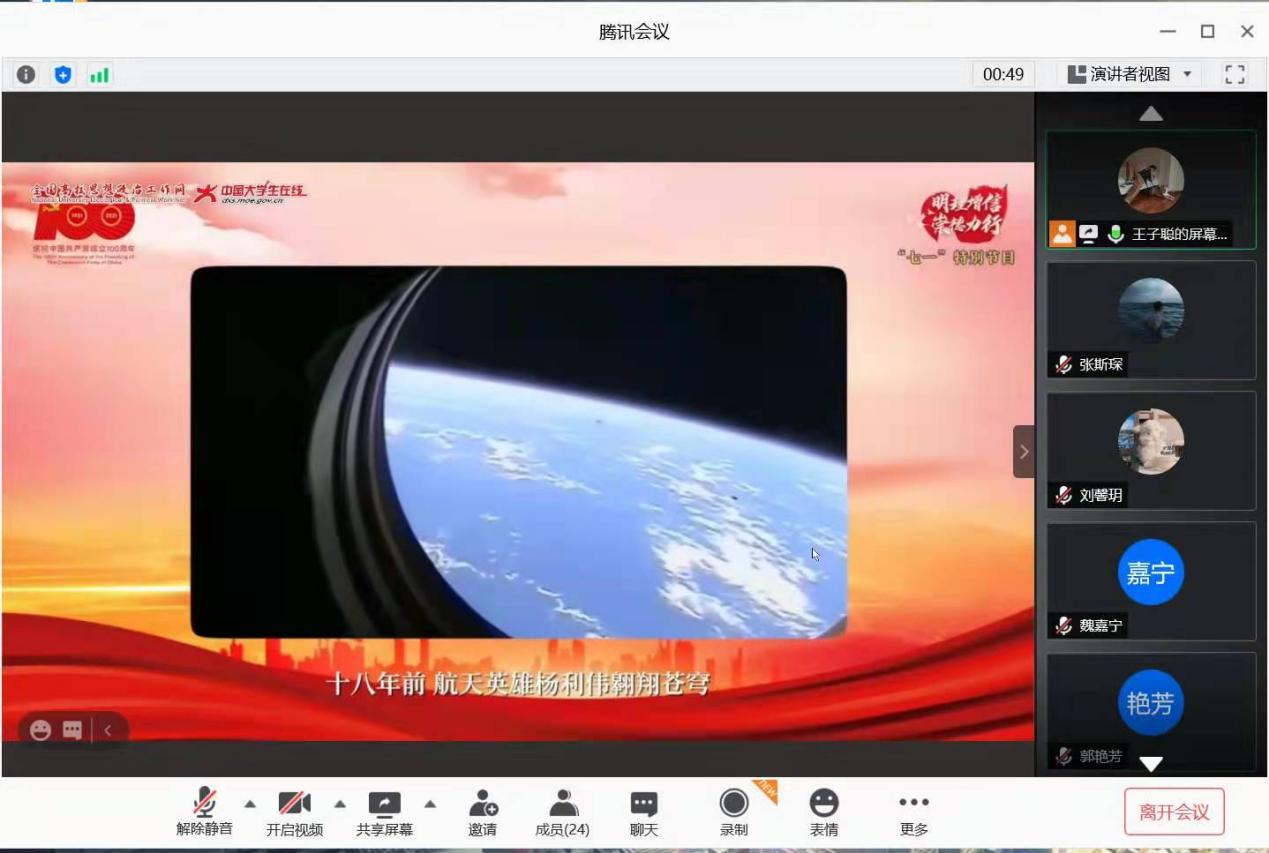1269x853 pixels.
Task: Expand share options arrow beside 共享屏幕
Action: pyautogui.click(x=430, y=803)
